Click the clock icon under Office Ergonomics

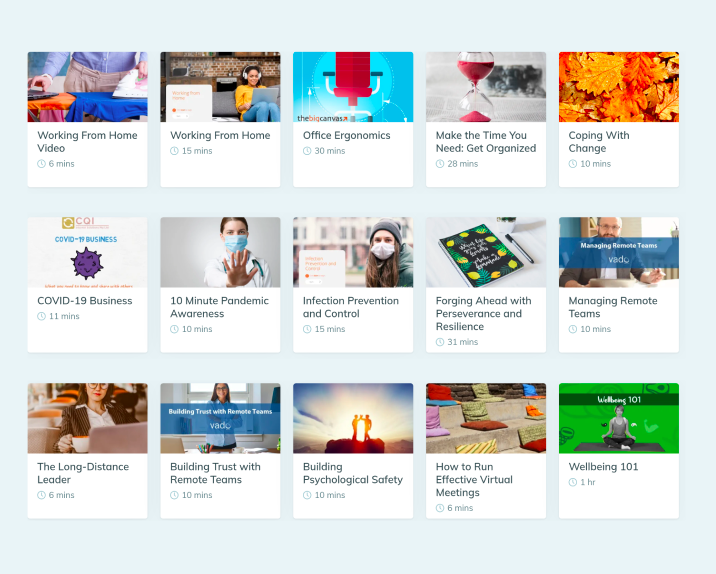307,151
